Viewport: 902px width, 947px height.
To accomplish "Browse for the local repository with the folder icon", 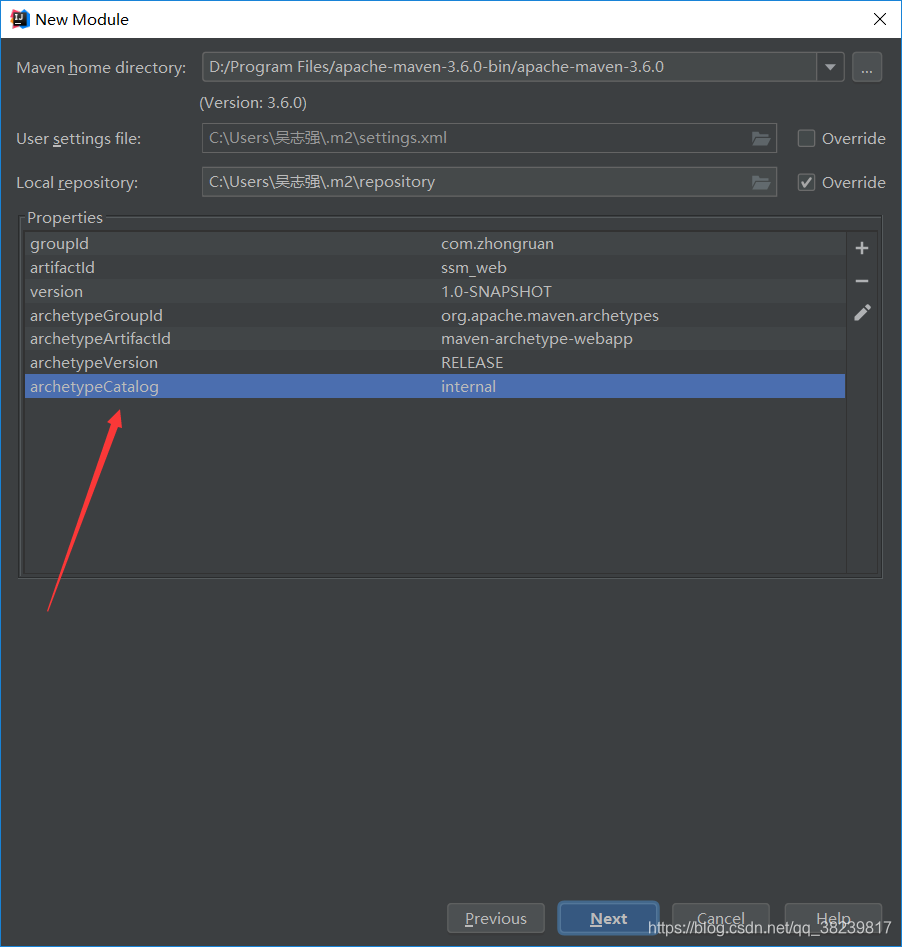I will pyautogui.click(x=761, y=182).
